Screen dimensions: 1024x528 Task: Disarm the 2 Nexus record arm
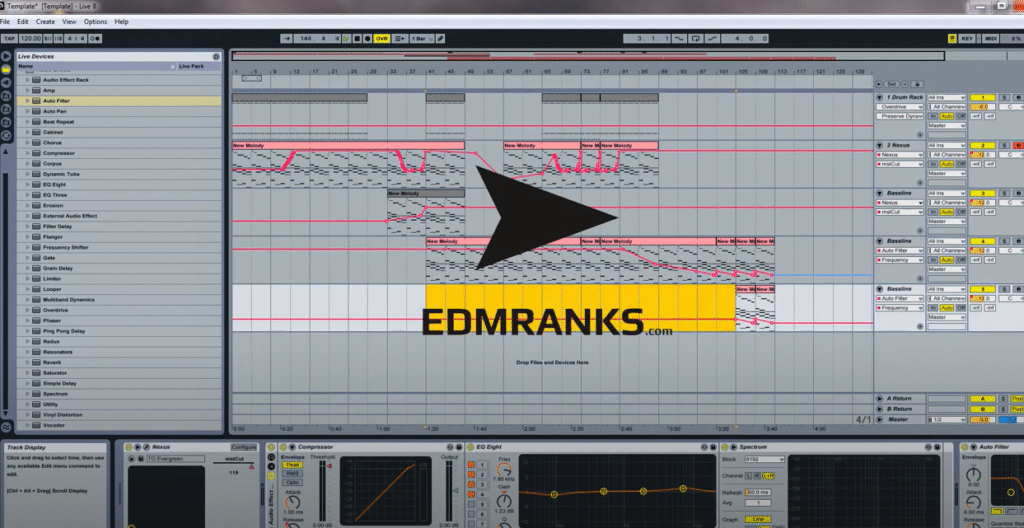[1019, 145]
